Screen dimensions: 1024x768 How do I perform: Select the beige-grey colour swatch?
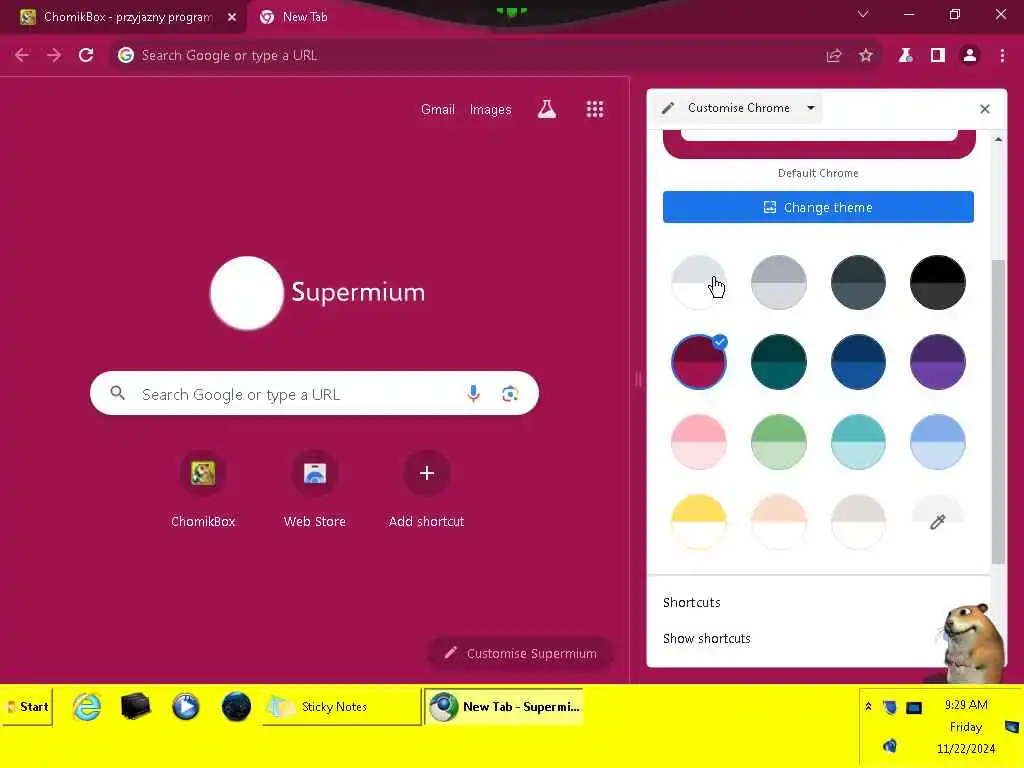pyautogui.click(x=858, y=522)
